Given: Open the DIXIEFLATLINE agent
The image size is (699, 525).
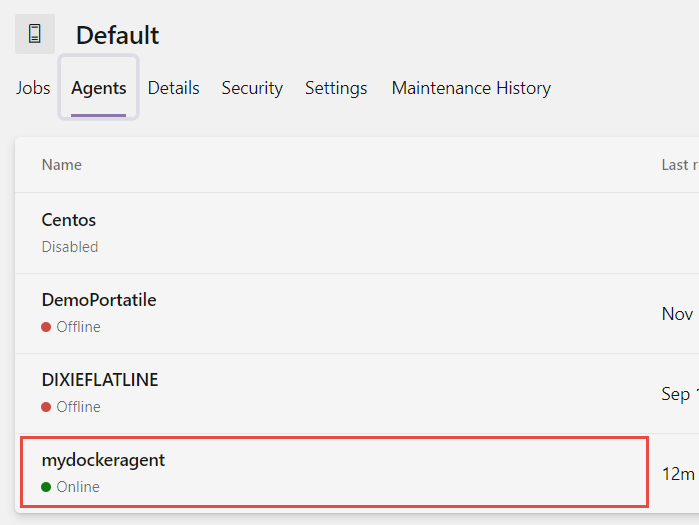Looking at the screenshot, I should pyautogui.click(x=100, y=380).
